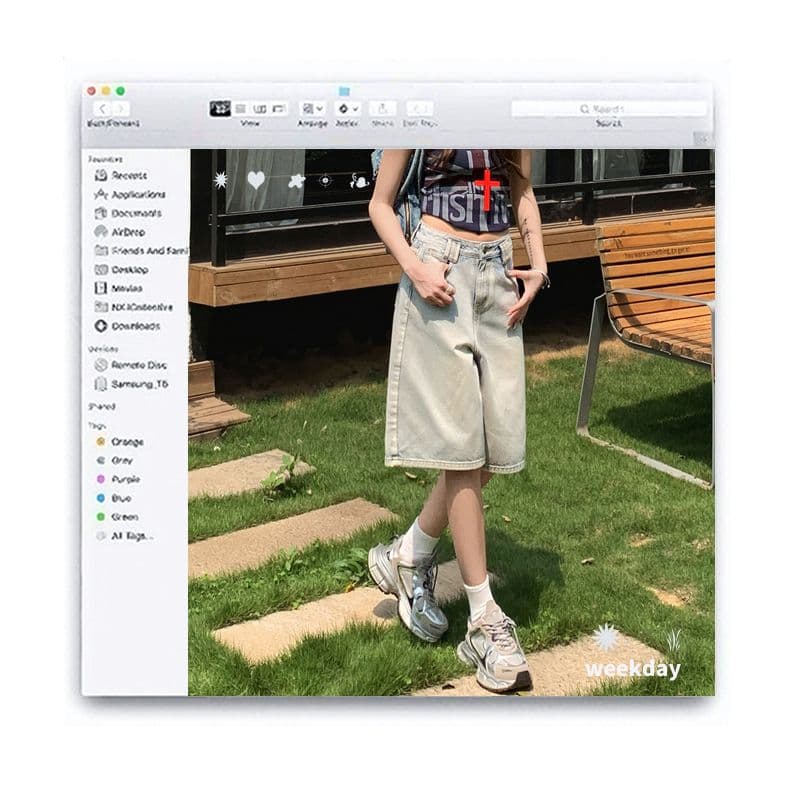Viewport: 790px width, 799px height.
Task: Open Downloads in the sidebar
Action: click(x=128, y=326)
